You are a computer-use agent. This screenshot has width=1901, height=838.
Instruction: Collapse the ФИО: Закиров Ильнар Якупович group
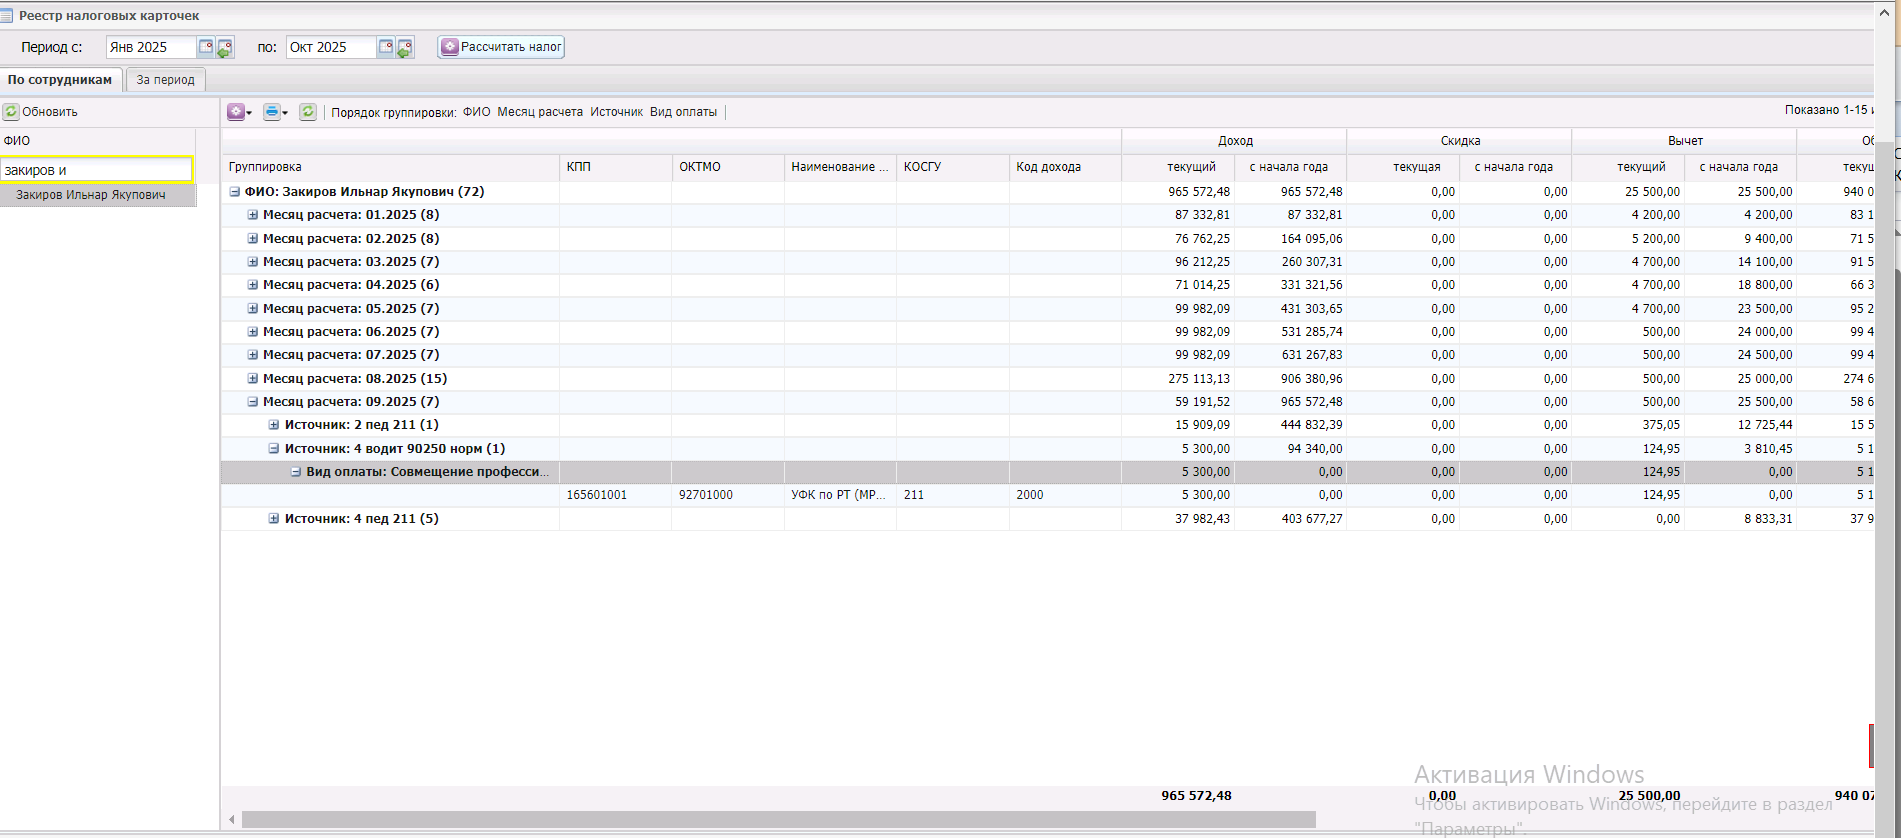235,192
